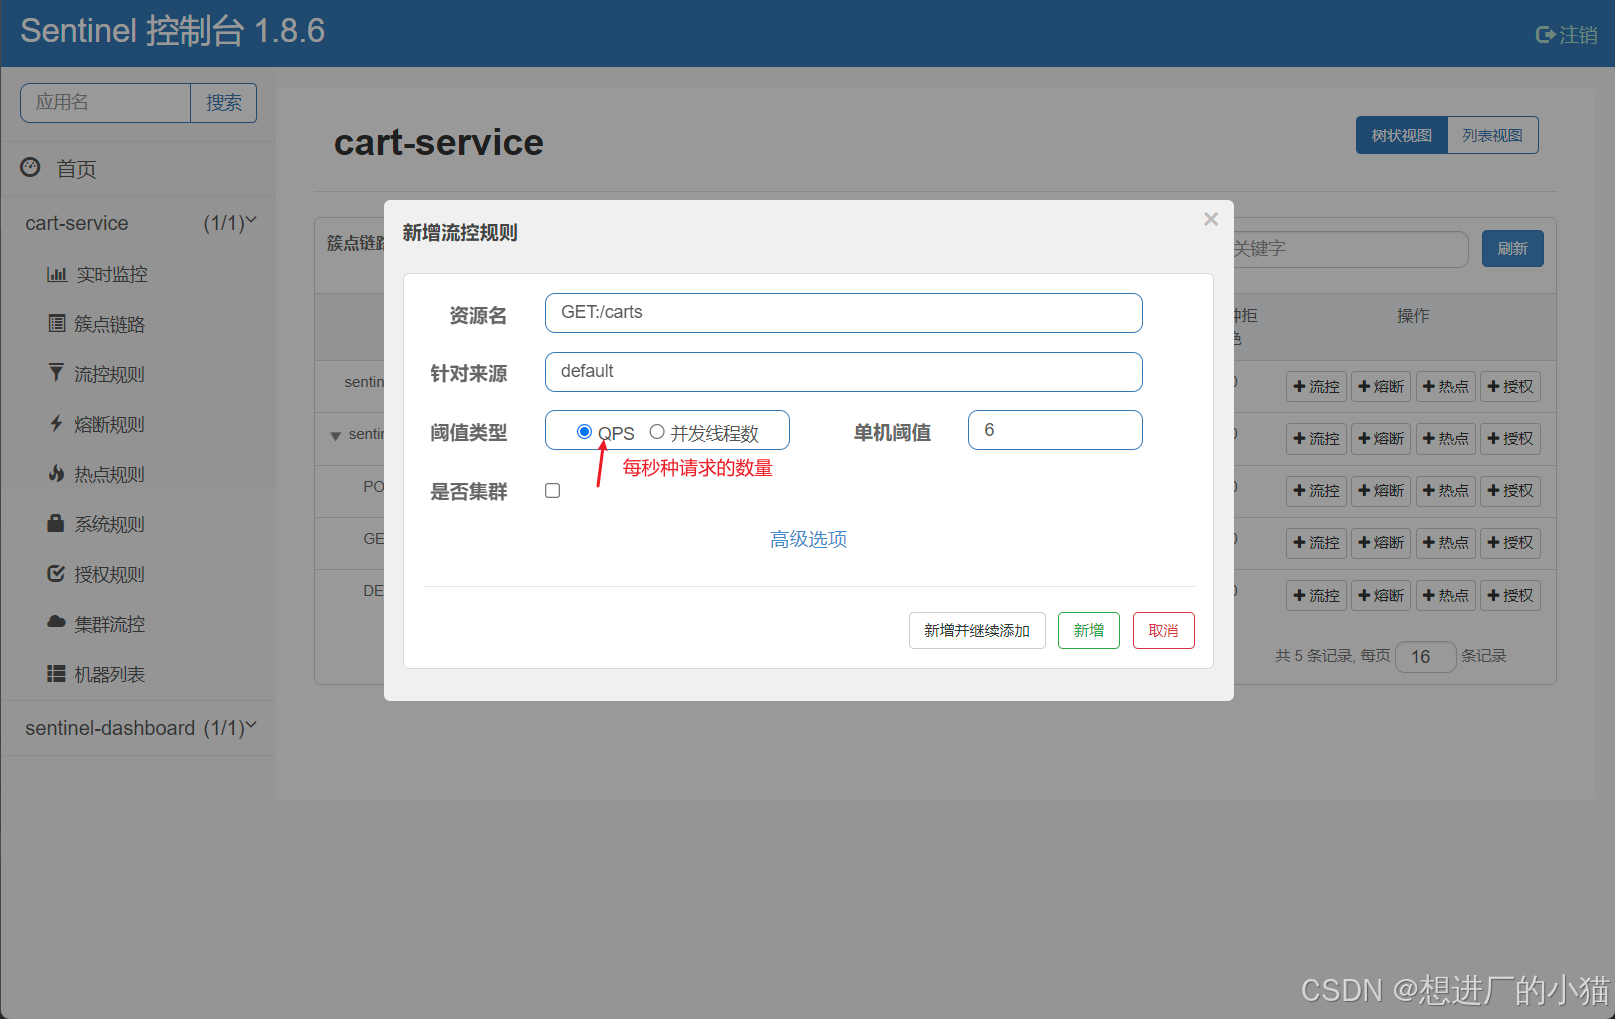This screenshot has height=1019, width=1615.
Task: Click +熔断 in first table row
Action: pos(1381,386)
